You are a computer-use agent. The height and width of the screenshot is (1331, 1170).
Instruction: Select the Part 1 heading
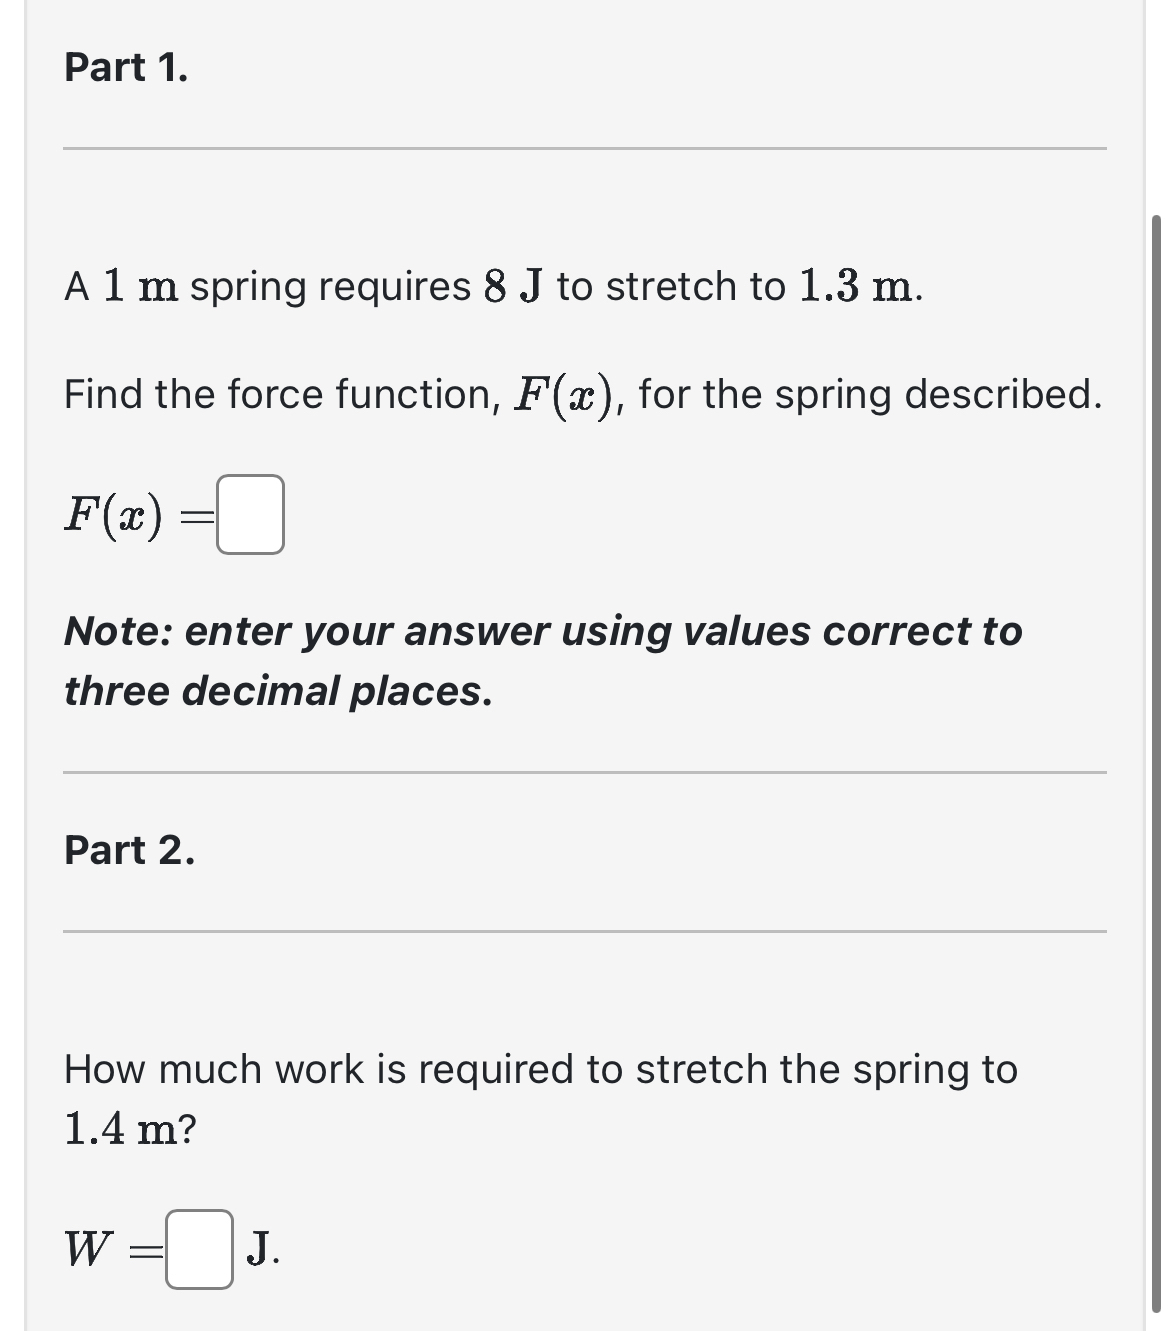pos(126,68)
